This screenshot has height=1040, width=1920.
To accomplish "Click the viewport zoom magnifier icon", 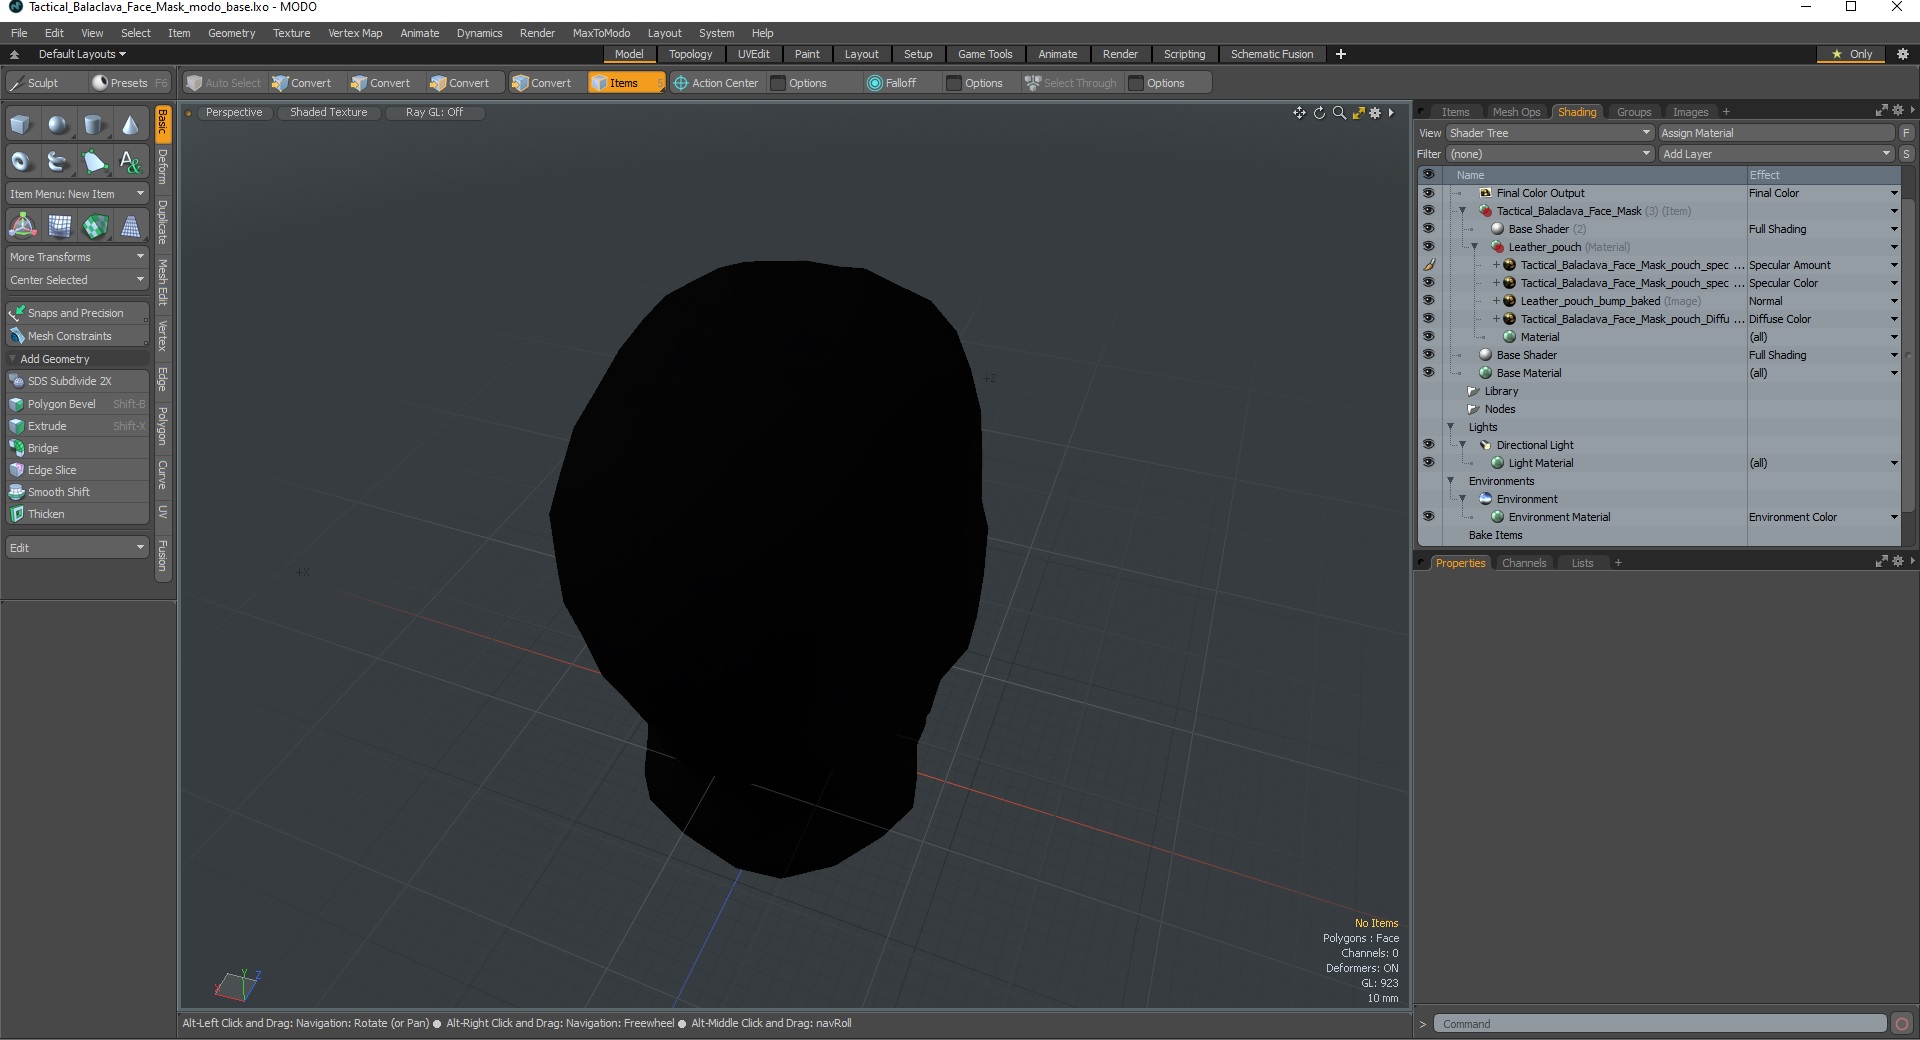I will (x=1339, y=113).
